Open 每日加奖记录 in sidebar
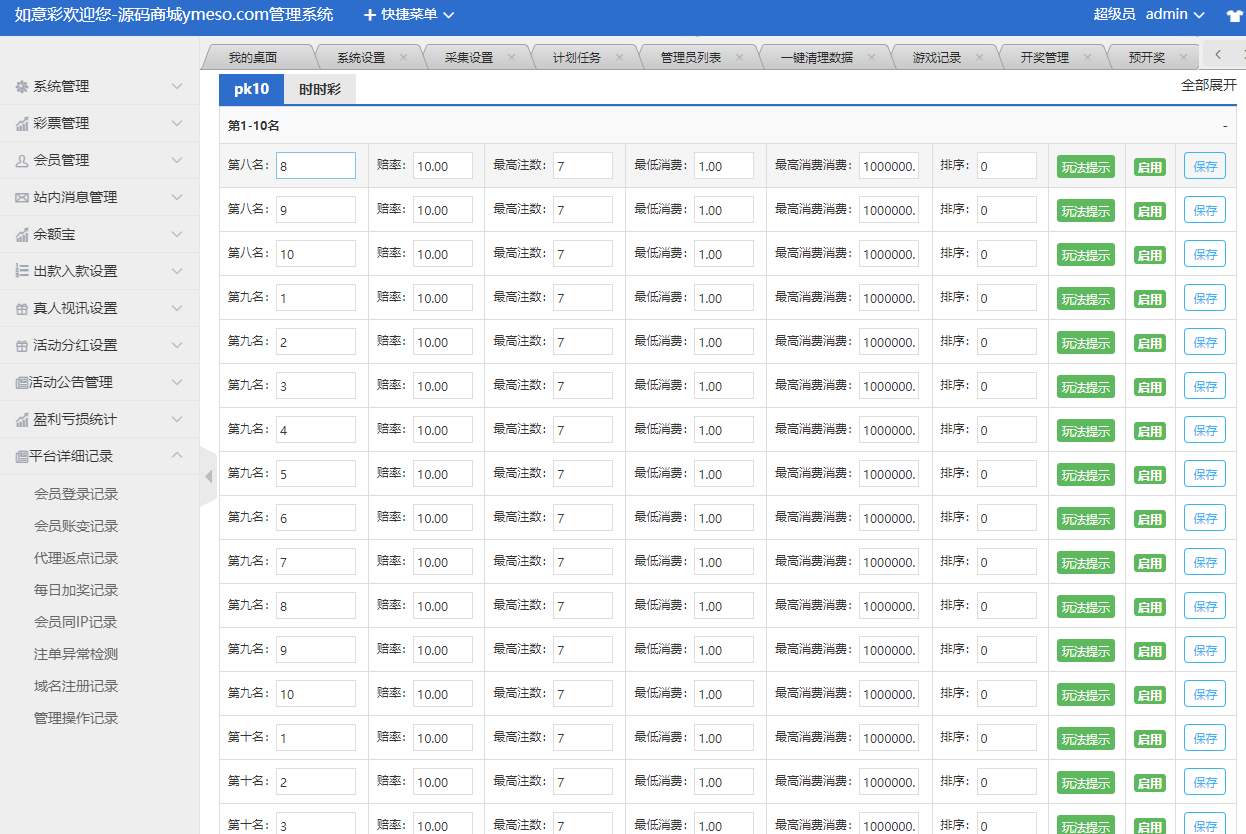Image resolution: width=1246 pixels, height=834 pixels. [x=76, y=590]
